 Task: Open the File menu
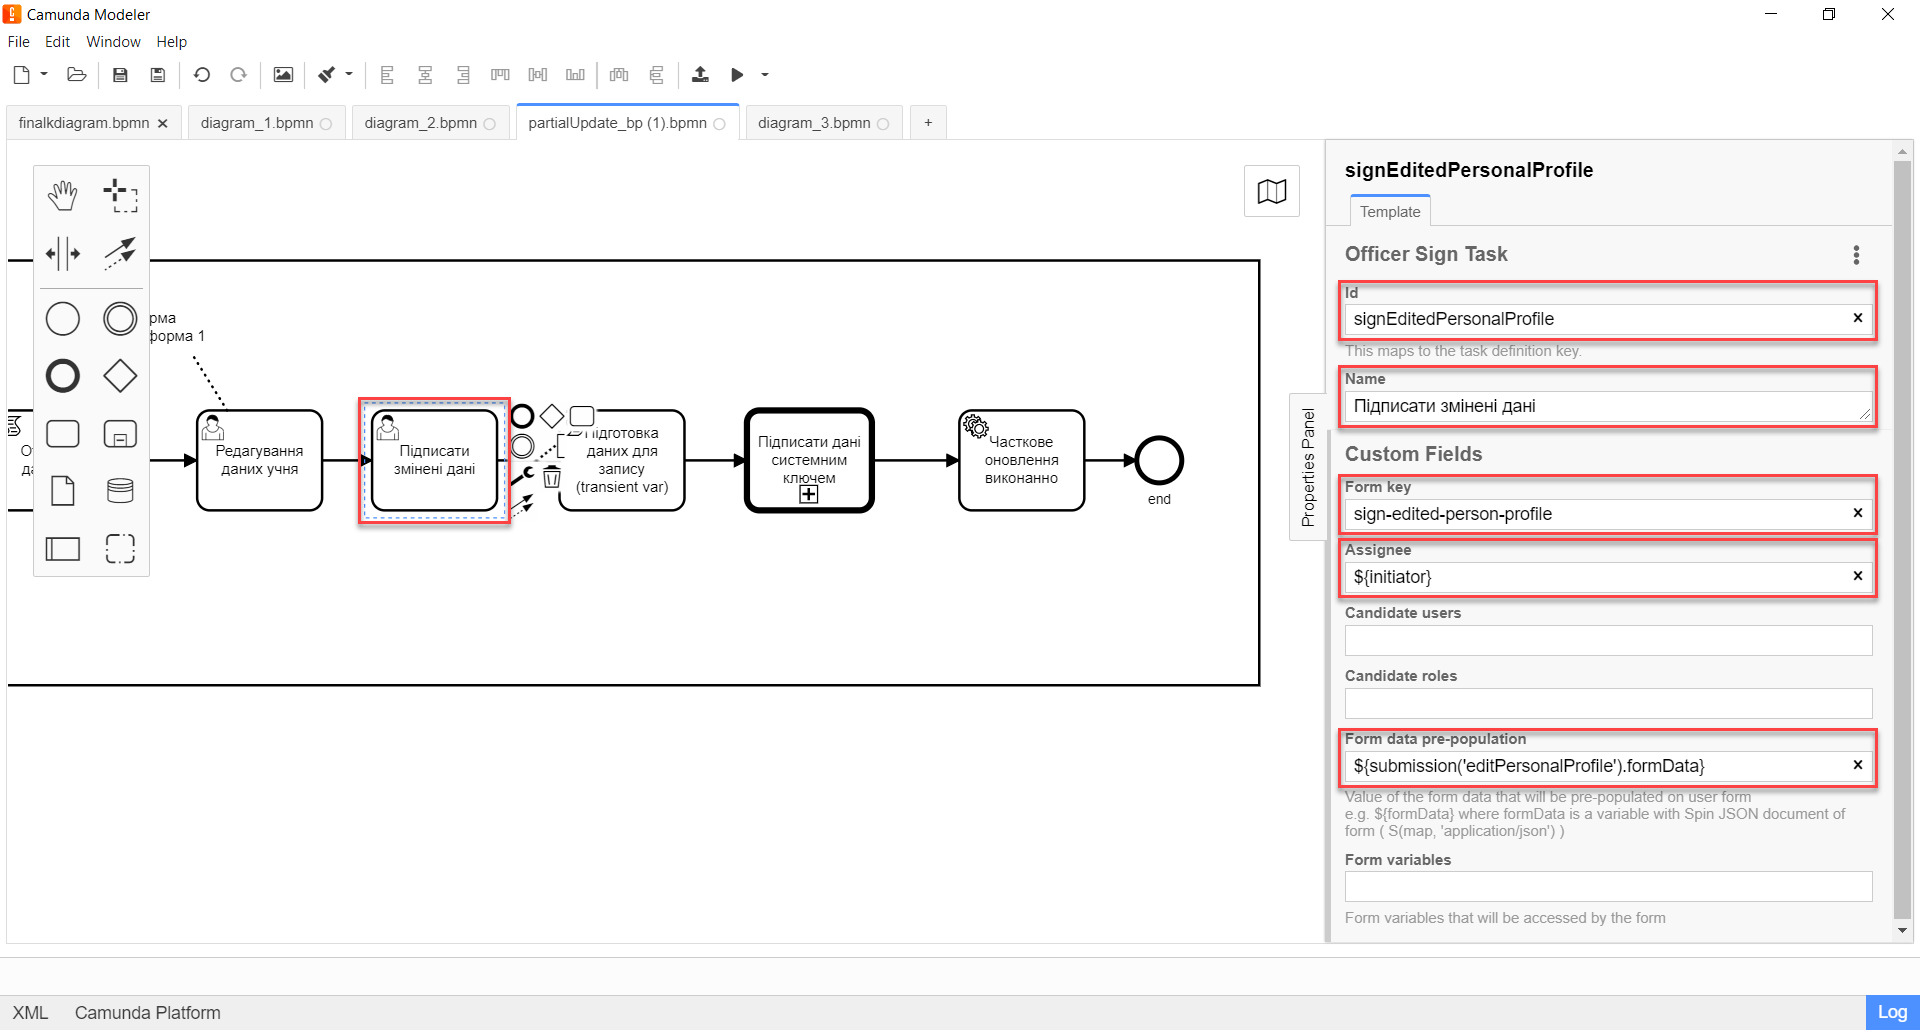click(19, 42)
